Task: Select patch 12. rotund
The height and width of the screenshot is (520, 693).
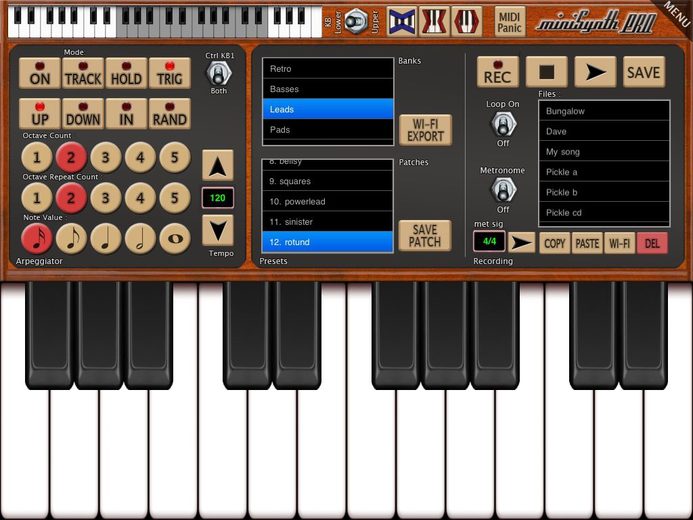Action: tap(327, 242)
